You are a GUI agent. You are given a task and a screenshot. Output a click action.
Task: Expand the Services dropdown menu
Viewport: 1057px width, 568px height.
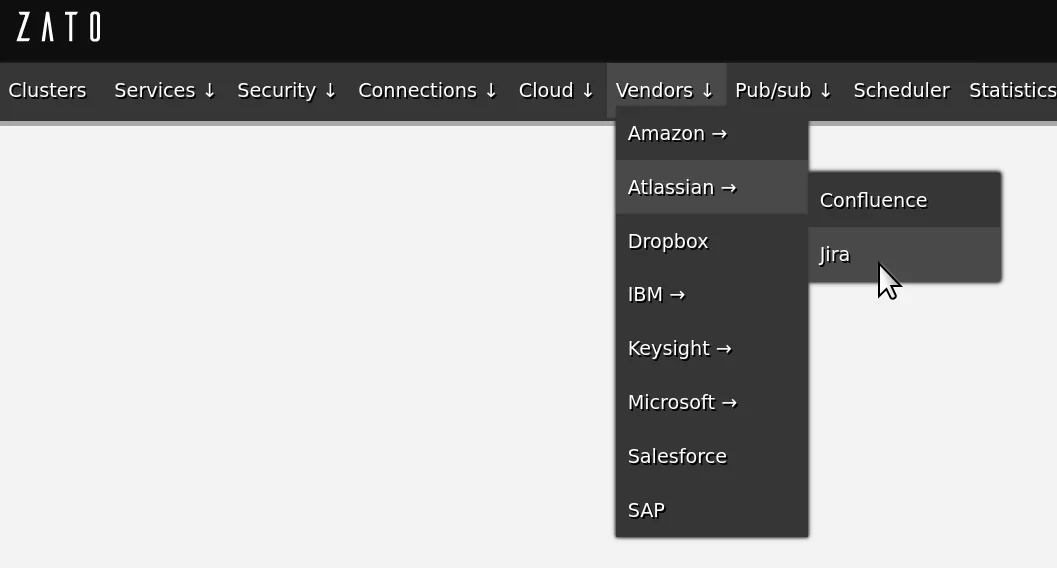click(165, 91)
